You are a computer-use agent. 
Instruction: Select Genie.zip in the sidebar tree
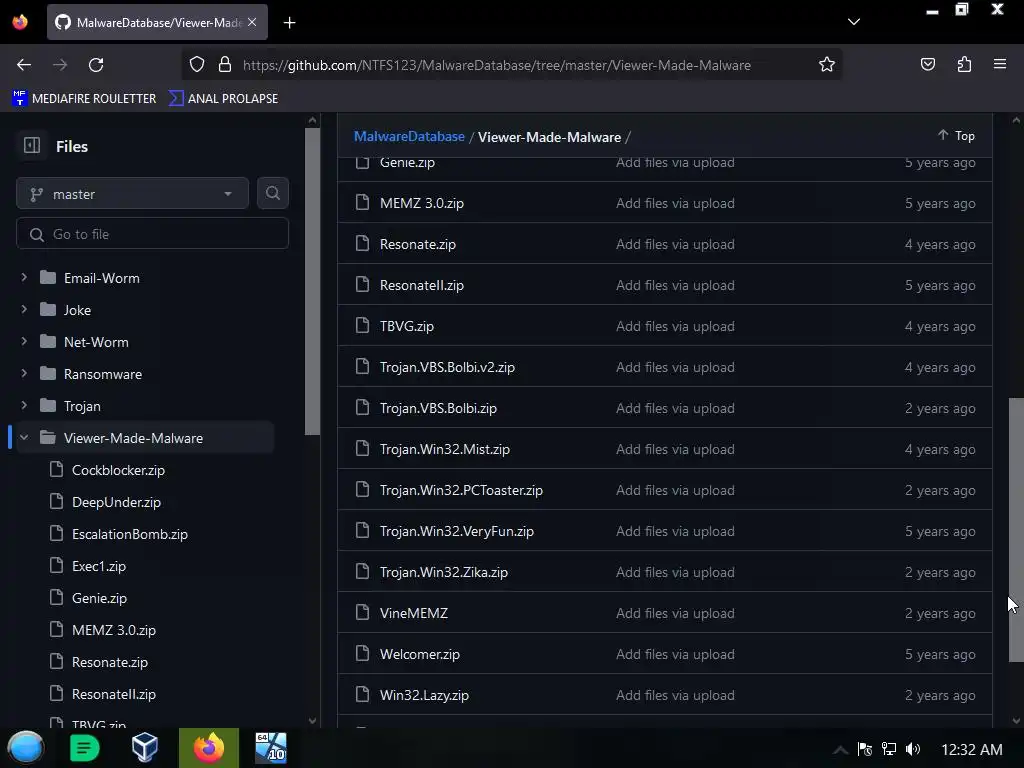coord(99,598)
